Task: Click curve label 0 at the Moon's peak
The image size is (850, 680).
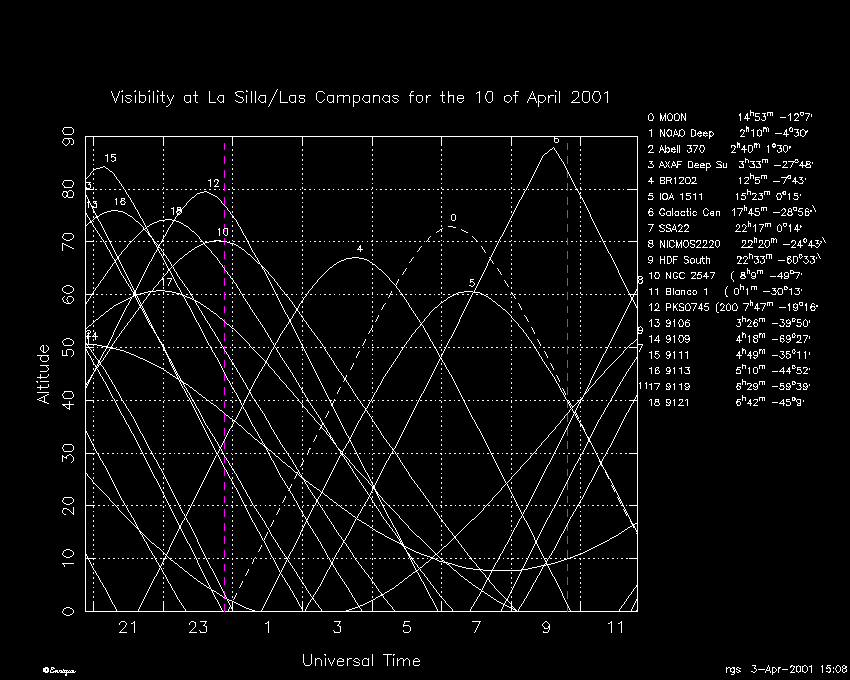Action: (453, 218)
